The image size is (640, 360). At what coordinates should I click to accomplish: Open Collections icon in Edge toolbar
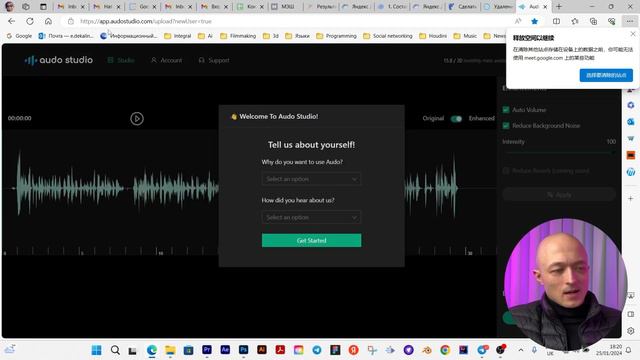[x=593, y=21]
